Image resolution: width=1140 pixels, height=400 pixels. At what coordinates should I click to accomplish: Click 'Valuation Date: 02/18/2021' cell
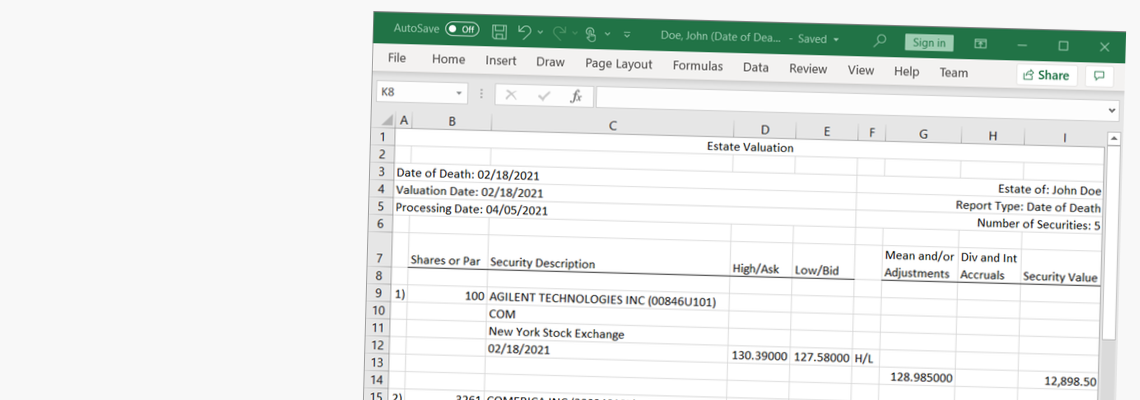coord(470,191)
